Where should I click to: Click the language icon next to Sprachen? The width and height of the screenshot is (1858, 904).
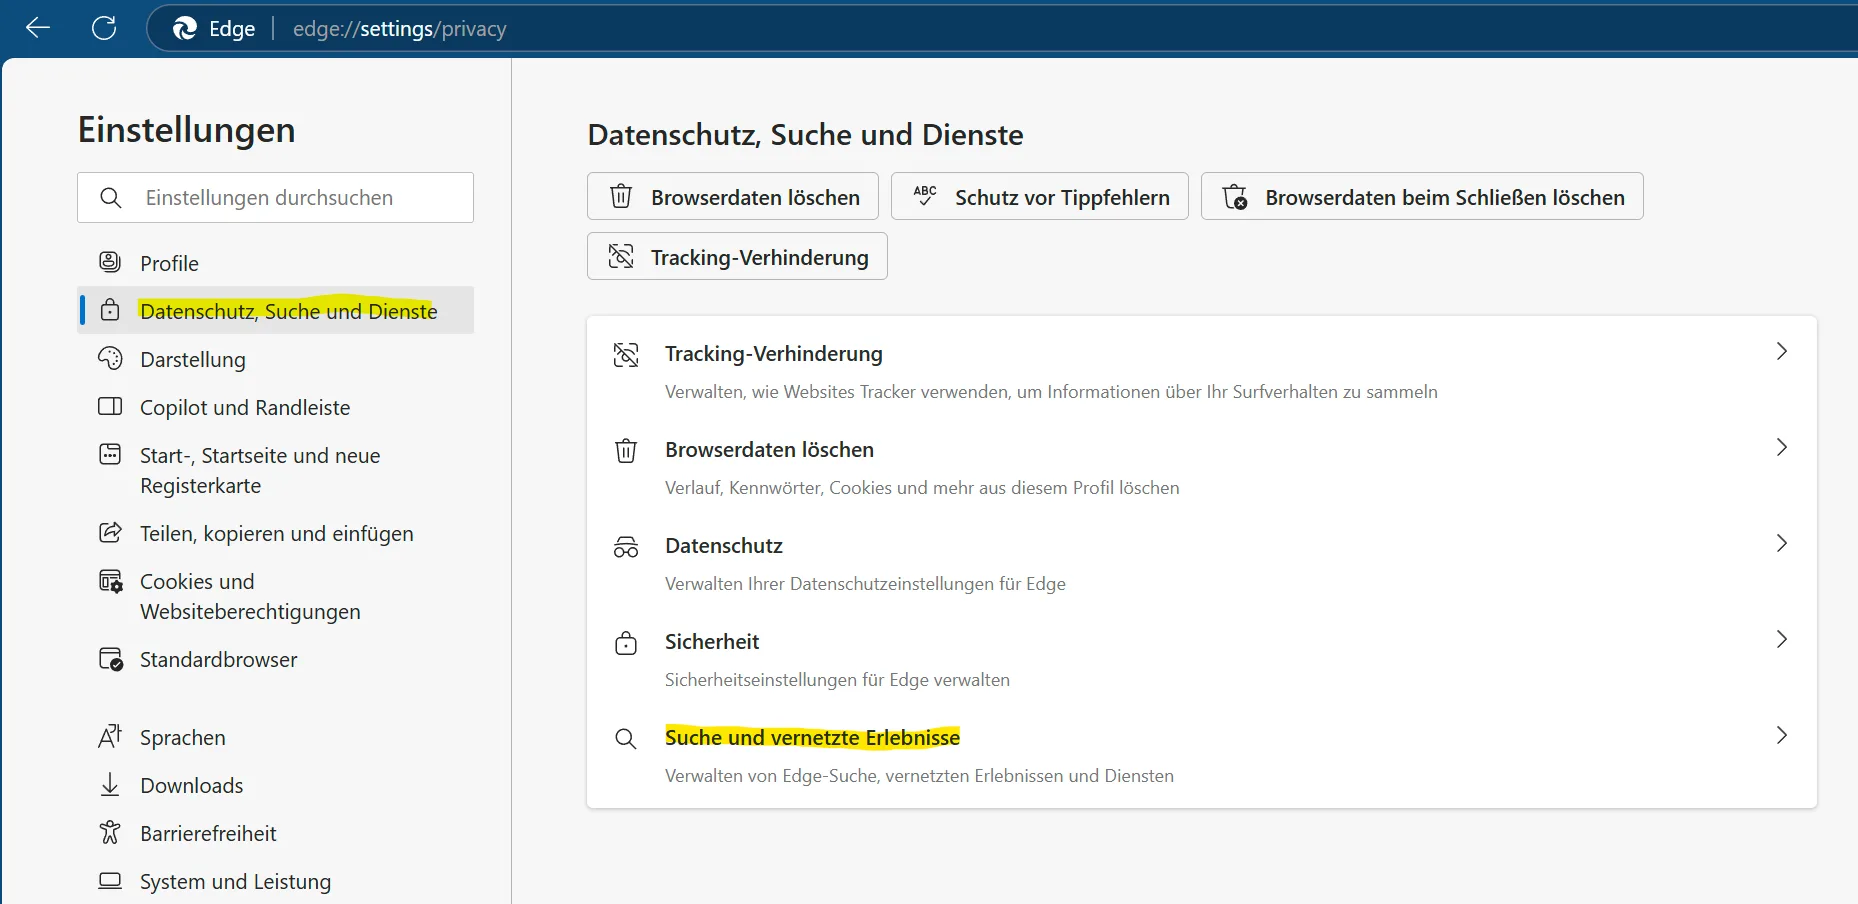click(x=110, y=736)
